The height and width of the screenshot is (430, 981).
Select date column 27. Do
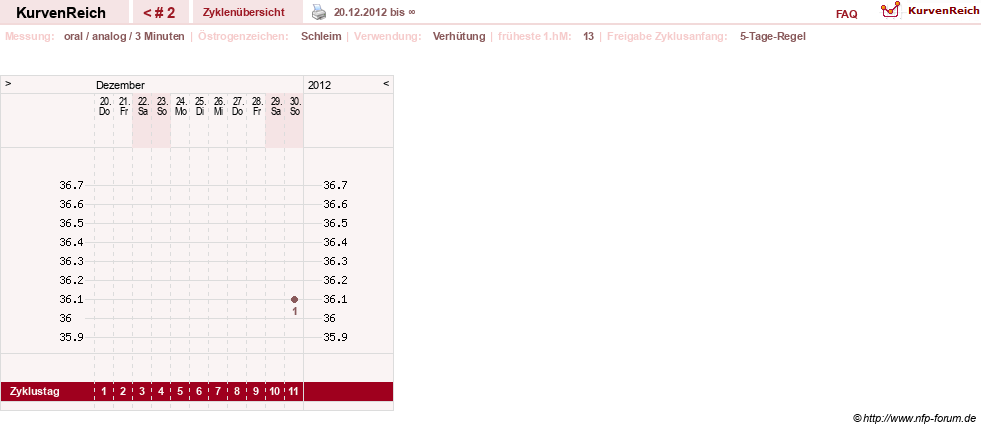237,106
